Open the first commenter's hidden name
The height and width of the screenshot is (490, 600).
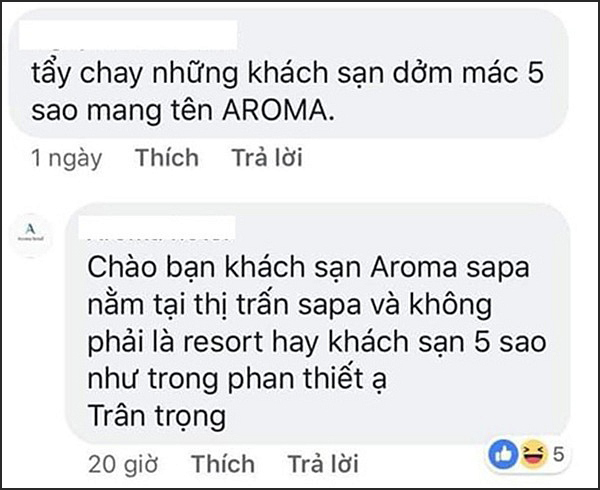(128, 35)
